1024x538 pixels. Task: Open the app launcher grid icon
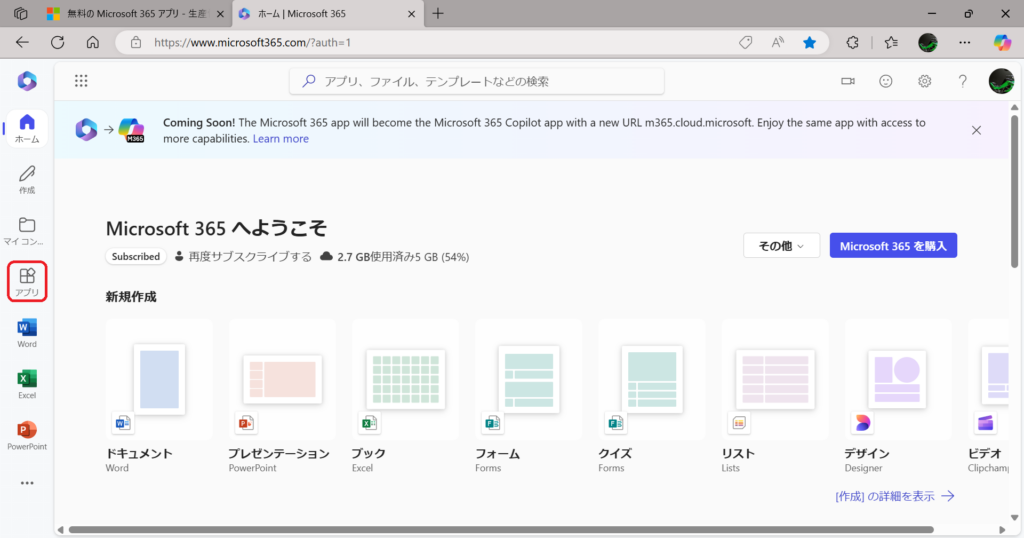pos(81,81)
